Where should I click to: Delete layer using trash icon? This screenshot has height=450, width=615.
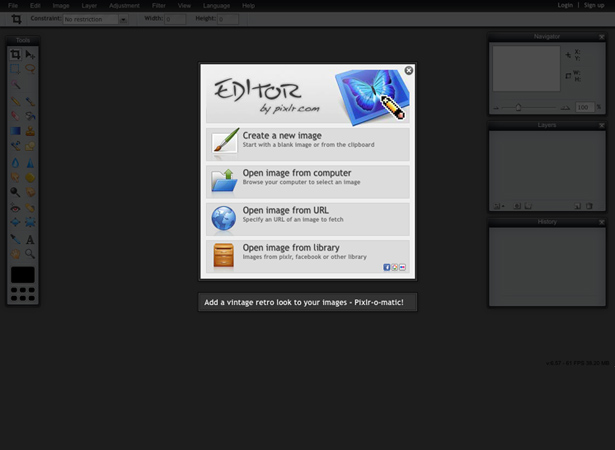click(589, 206)
